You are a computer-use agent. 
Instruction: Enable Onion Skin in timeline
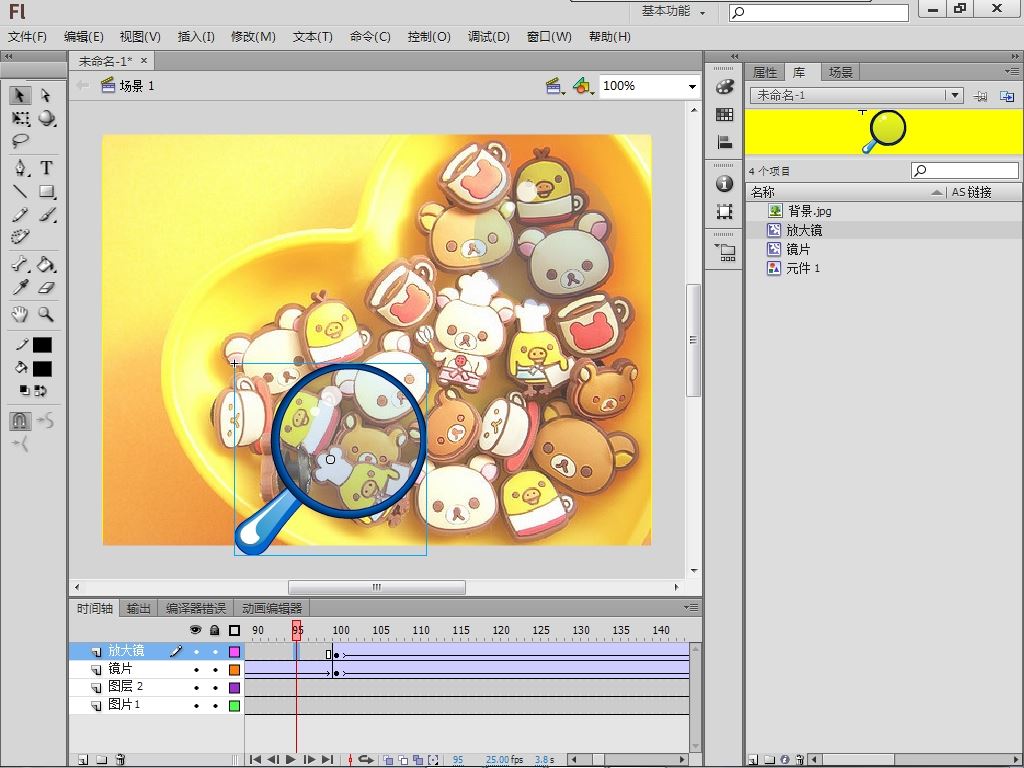388,760
